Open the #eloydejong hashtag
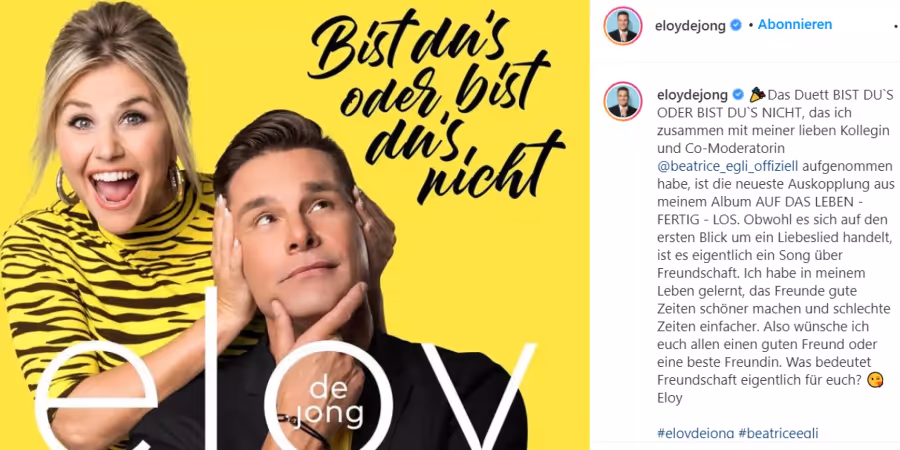The height and width of the screenshot is (450, 900). 695,433
